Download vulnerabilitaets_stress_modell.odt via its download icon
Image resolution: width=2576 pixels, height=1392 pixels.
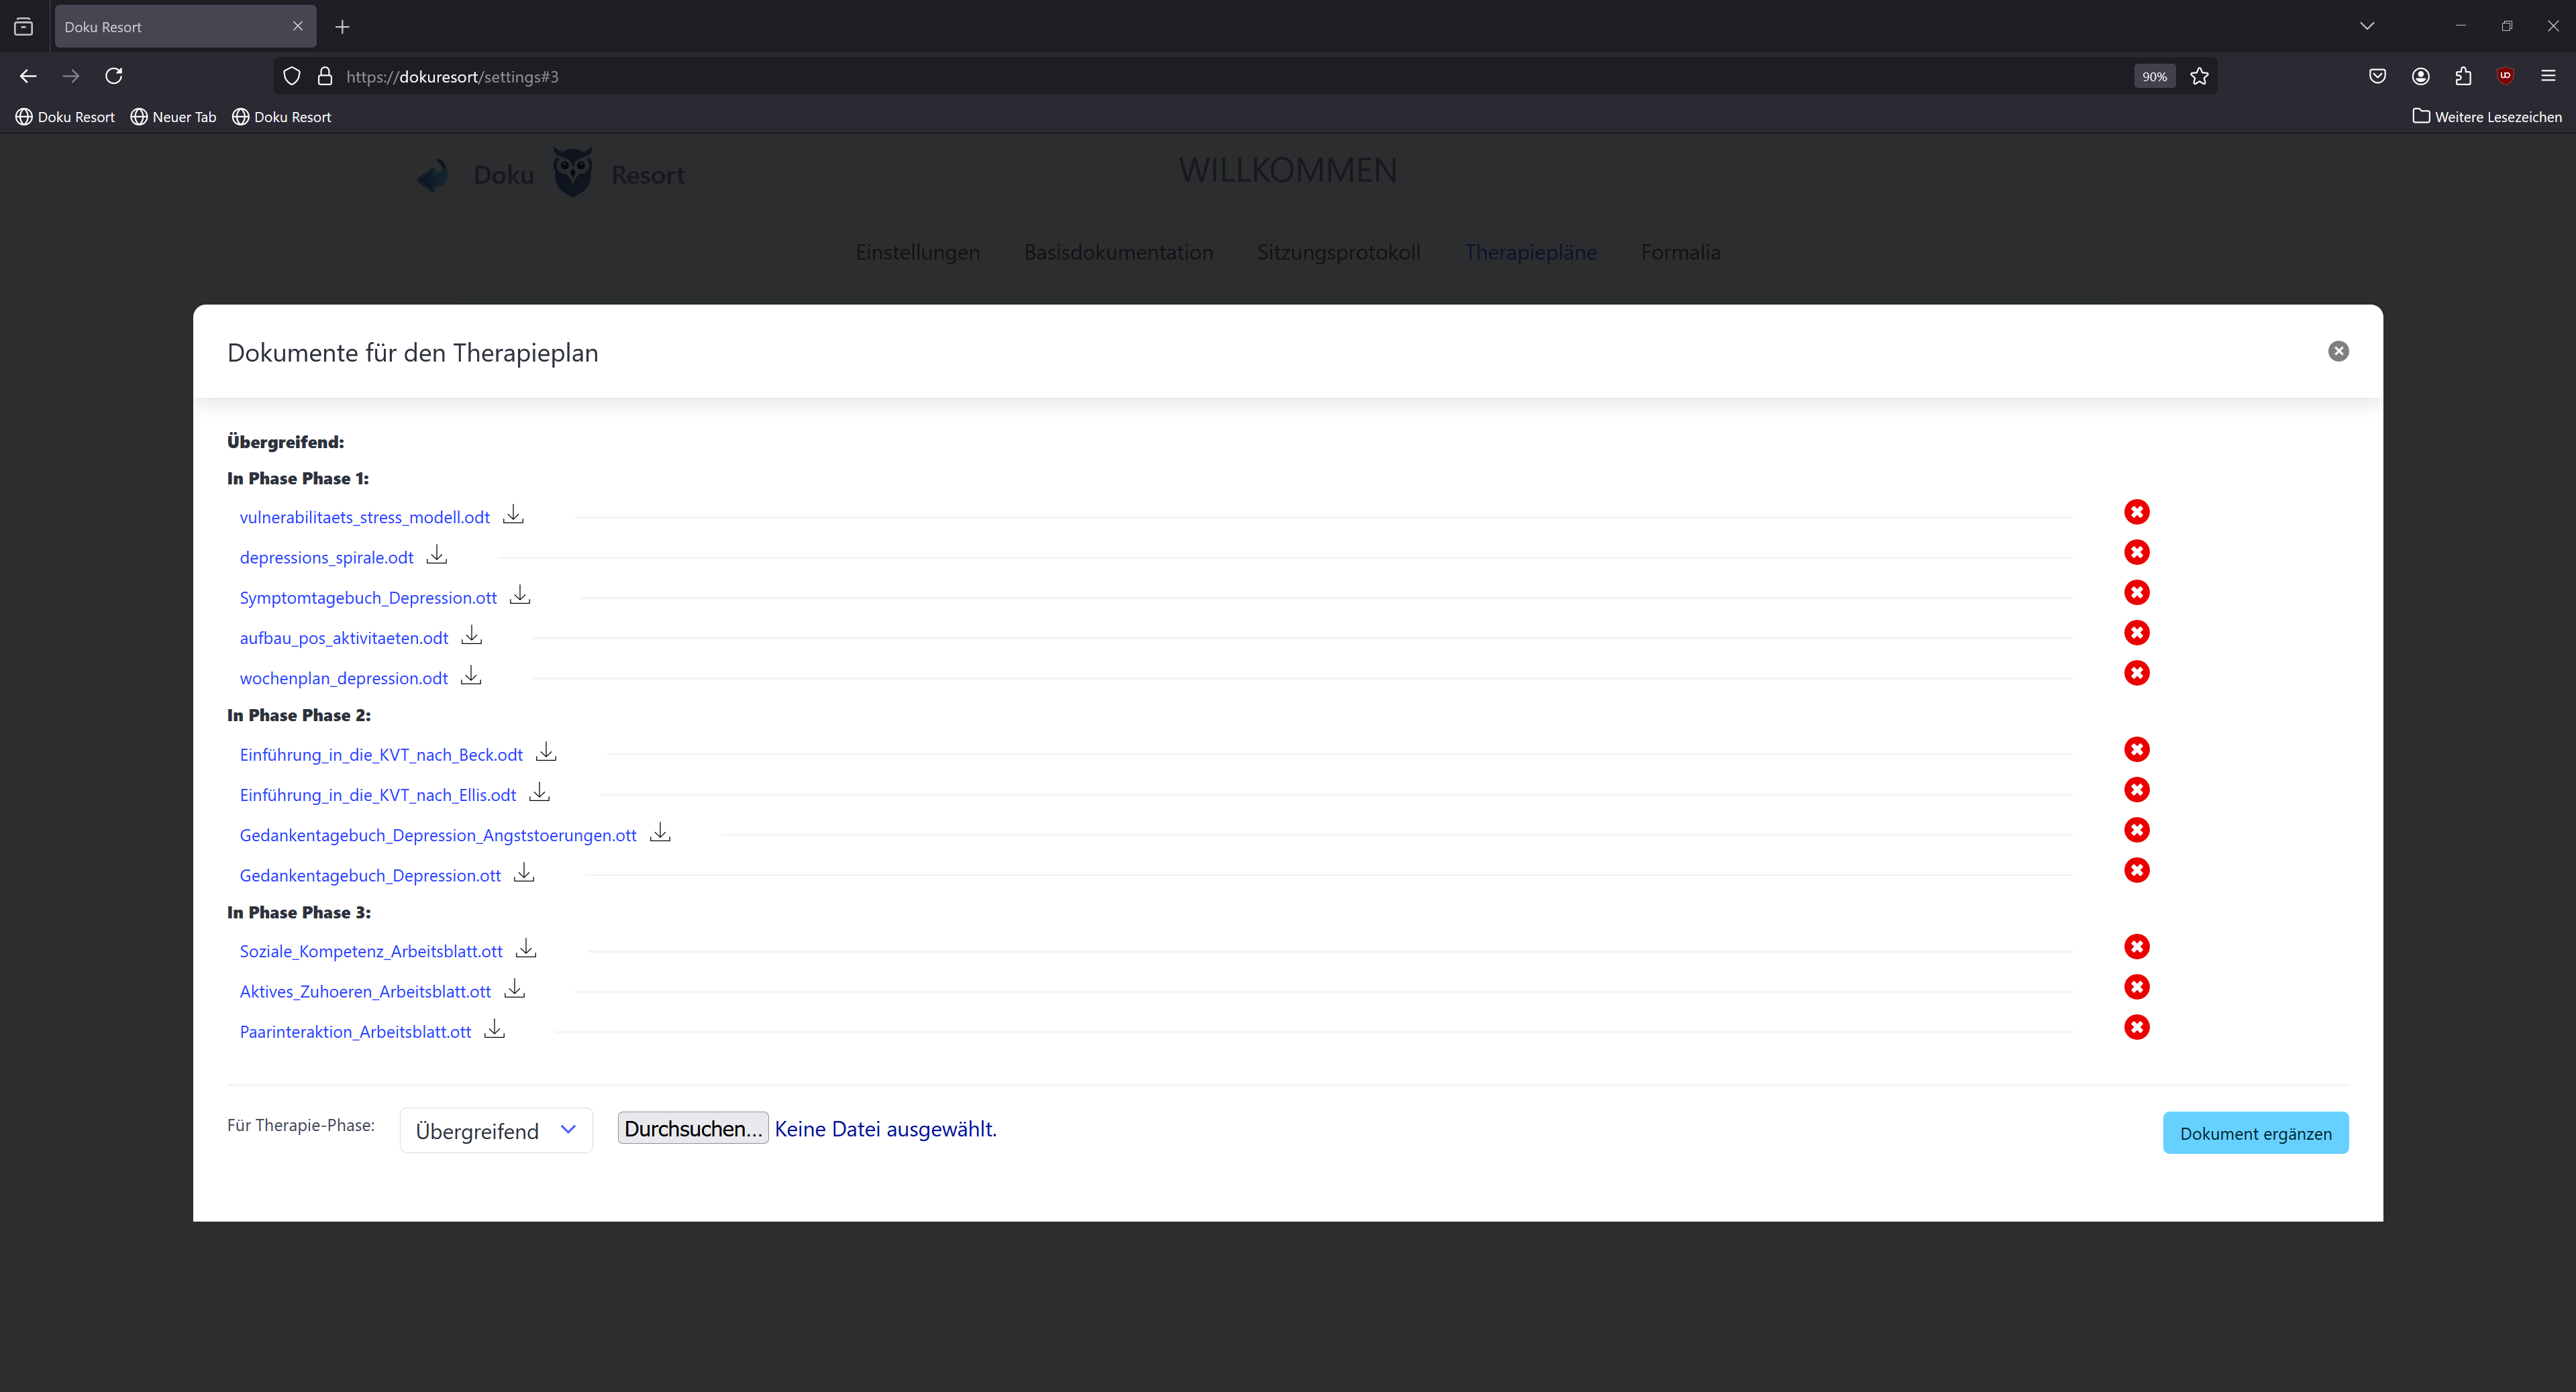pyautogui.click(x=513, y=515)
